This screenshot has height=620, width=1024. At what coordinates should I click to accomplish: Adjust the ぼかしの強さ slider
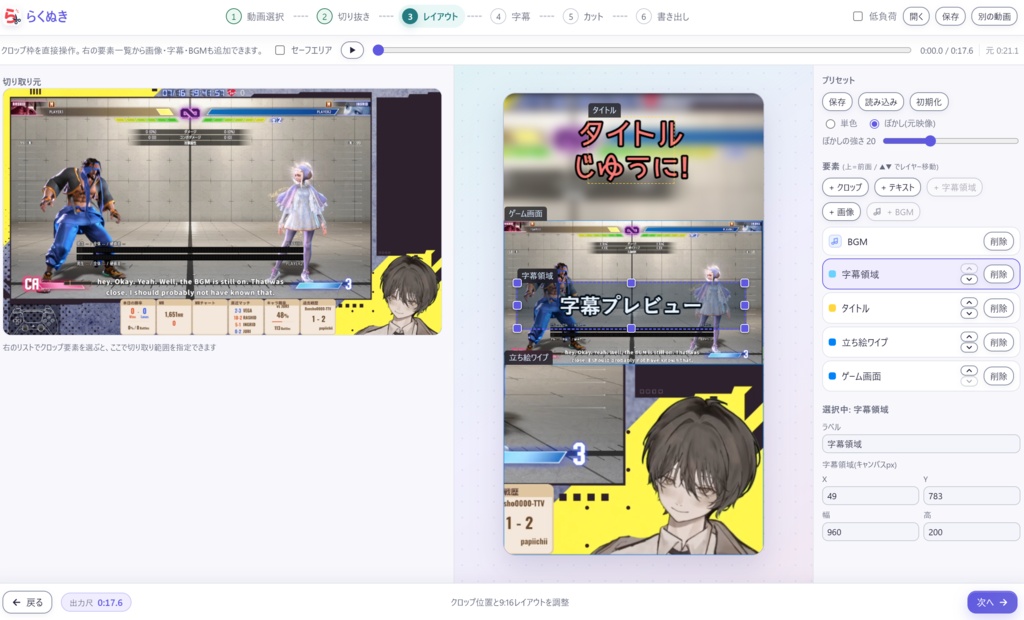(x=950, y=141)
